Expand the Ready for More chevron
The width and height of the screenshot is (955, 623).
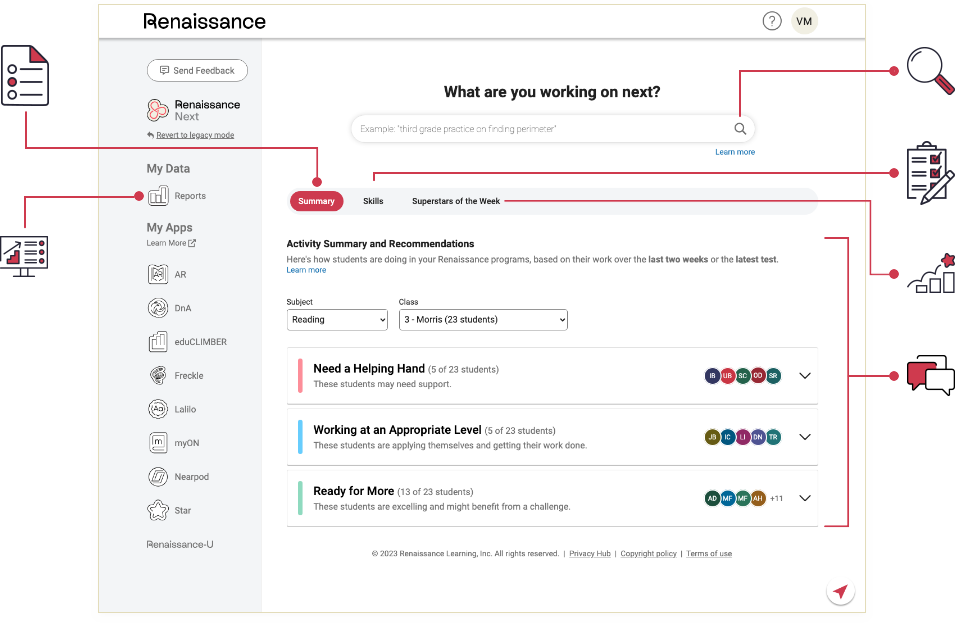[805, 498]
